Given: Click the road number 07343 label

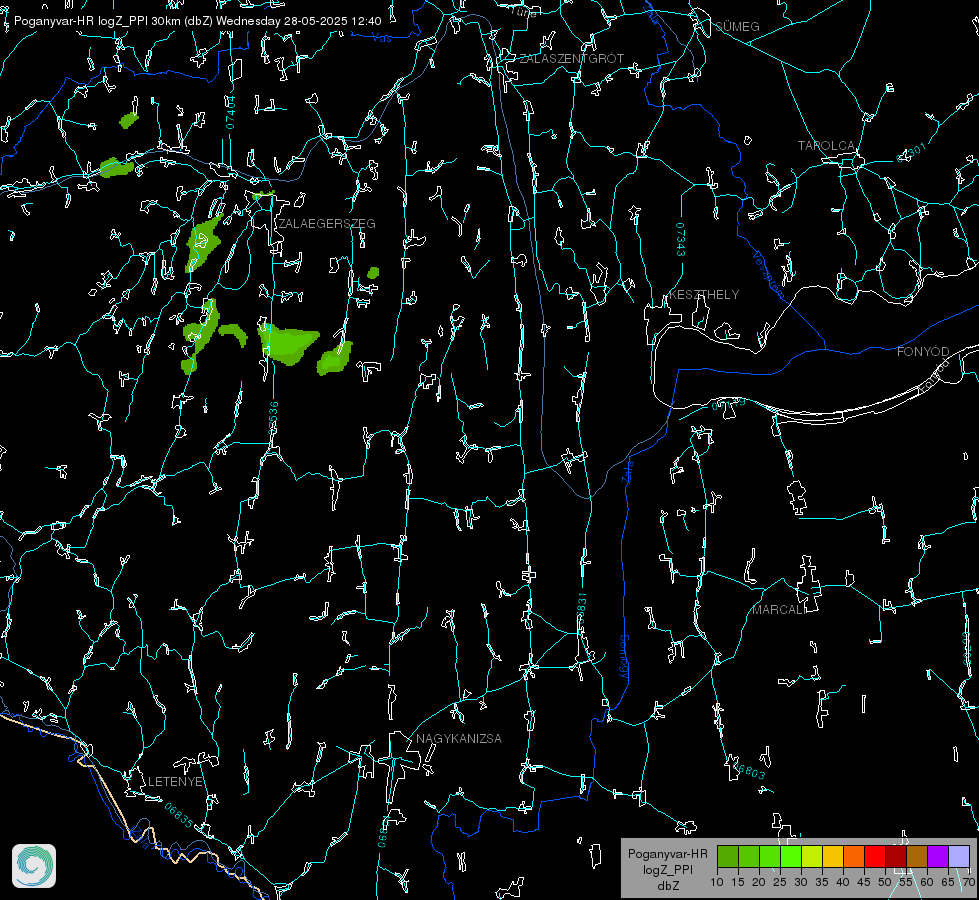Looking at the screenshot, I should point(681,240).
